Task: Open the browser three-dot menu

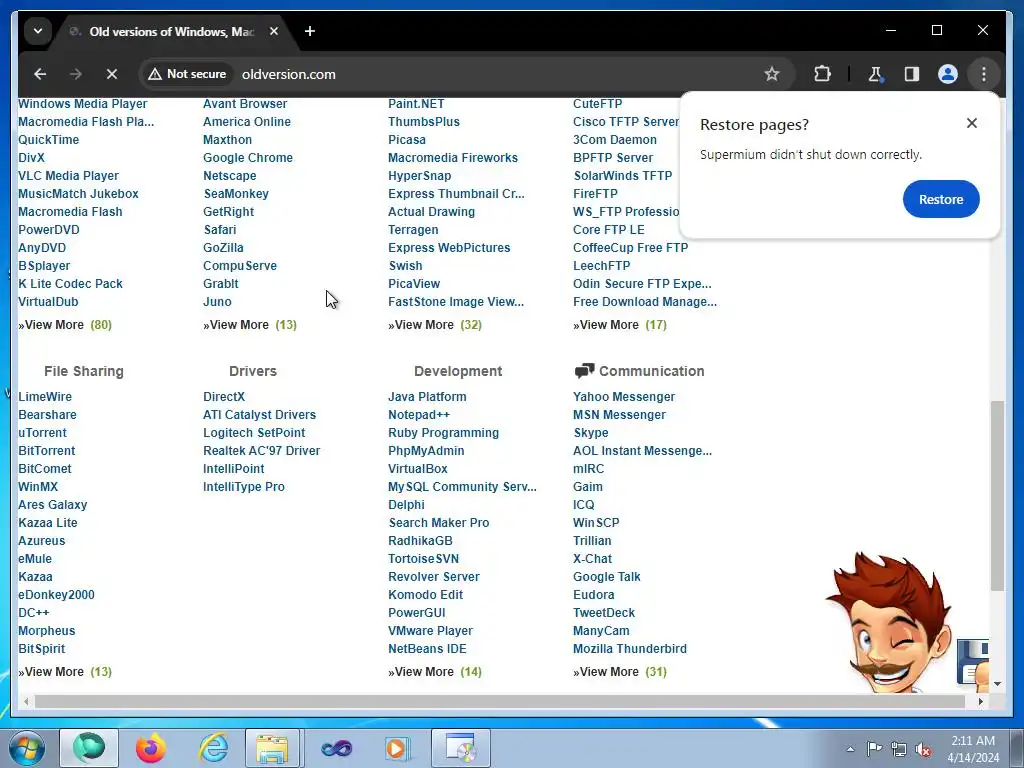Action: tap(984, 74)
